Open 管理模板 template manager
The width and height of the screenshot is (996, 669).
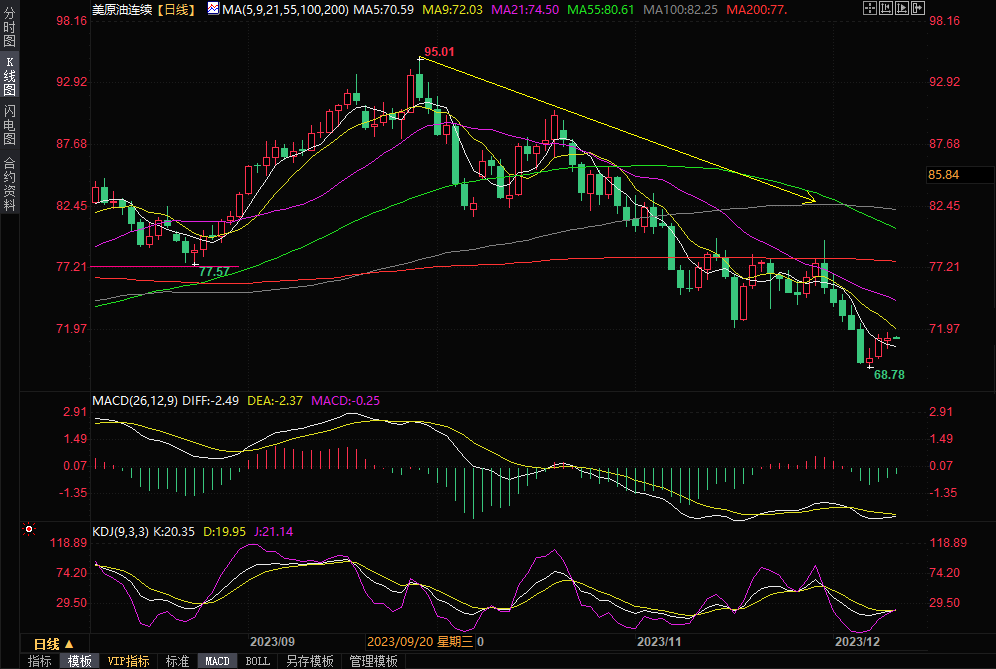(x=373, y=661)
